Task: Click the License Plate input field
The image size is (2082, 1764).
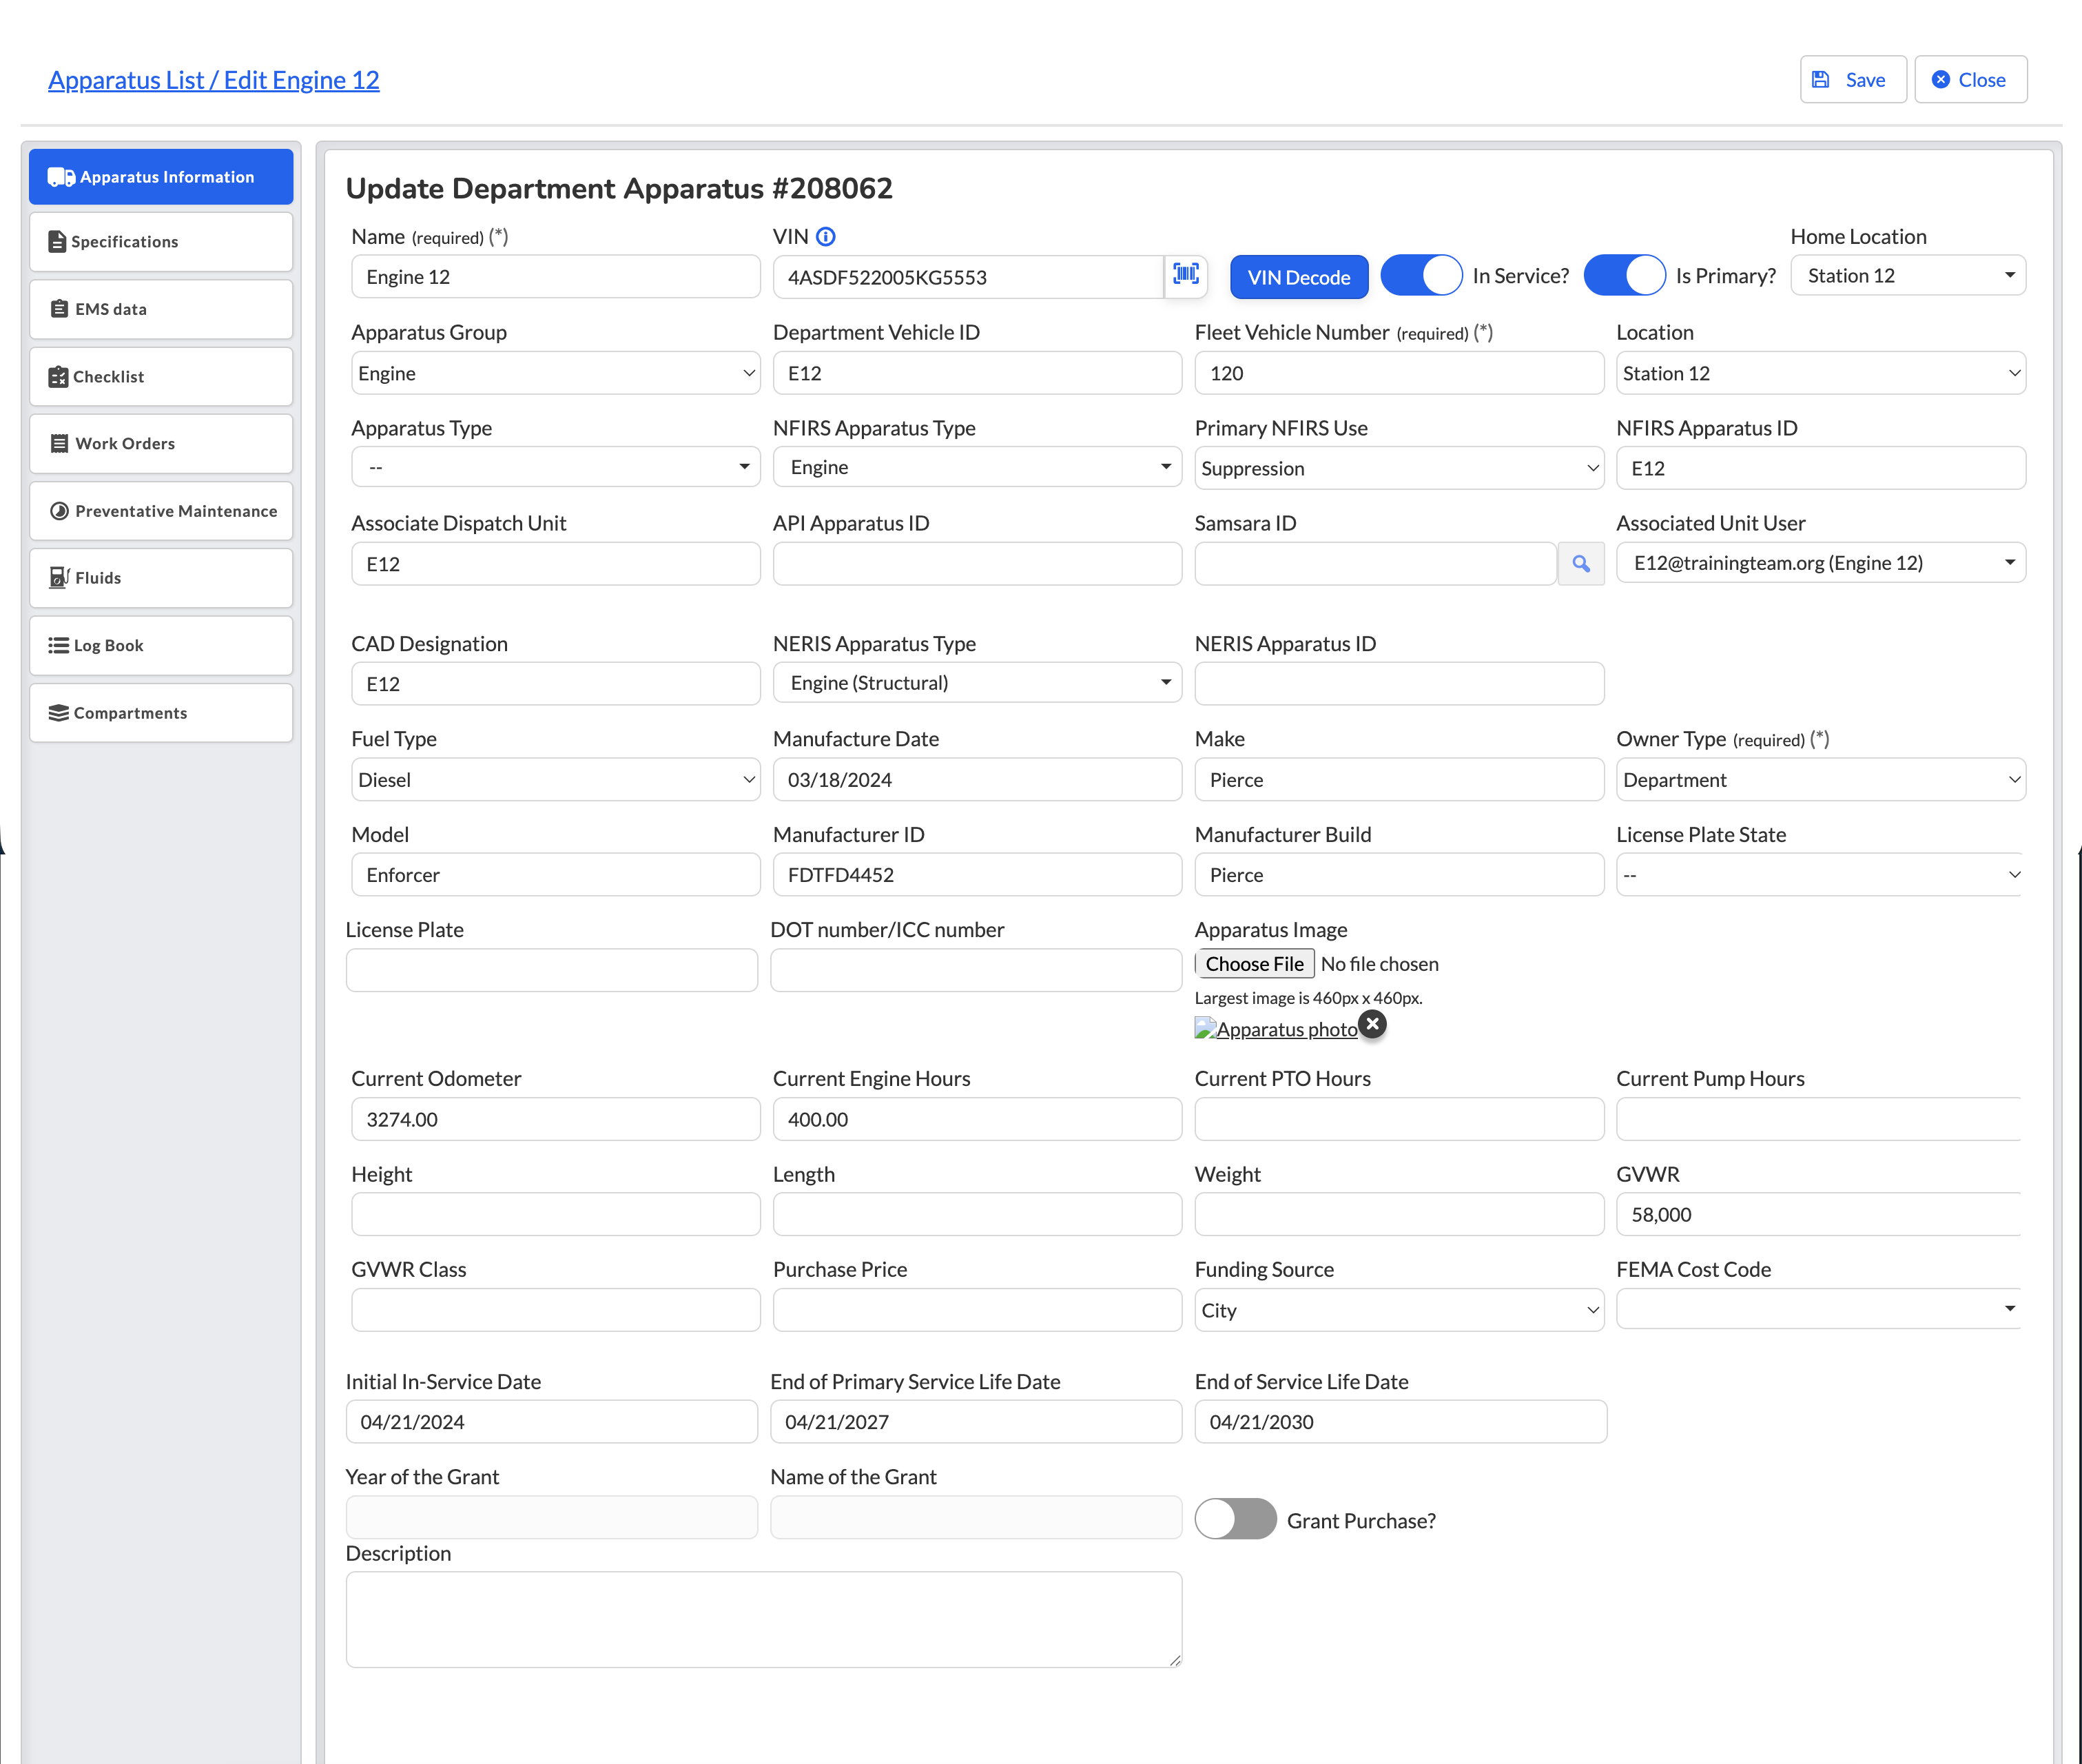Action: [x=552, y=970]
